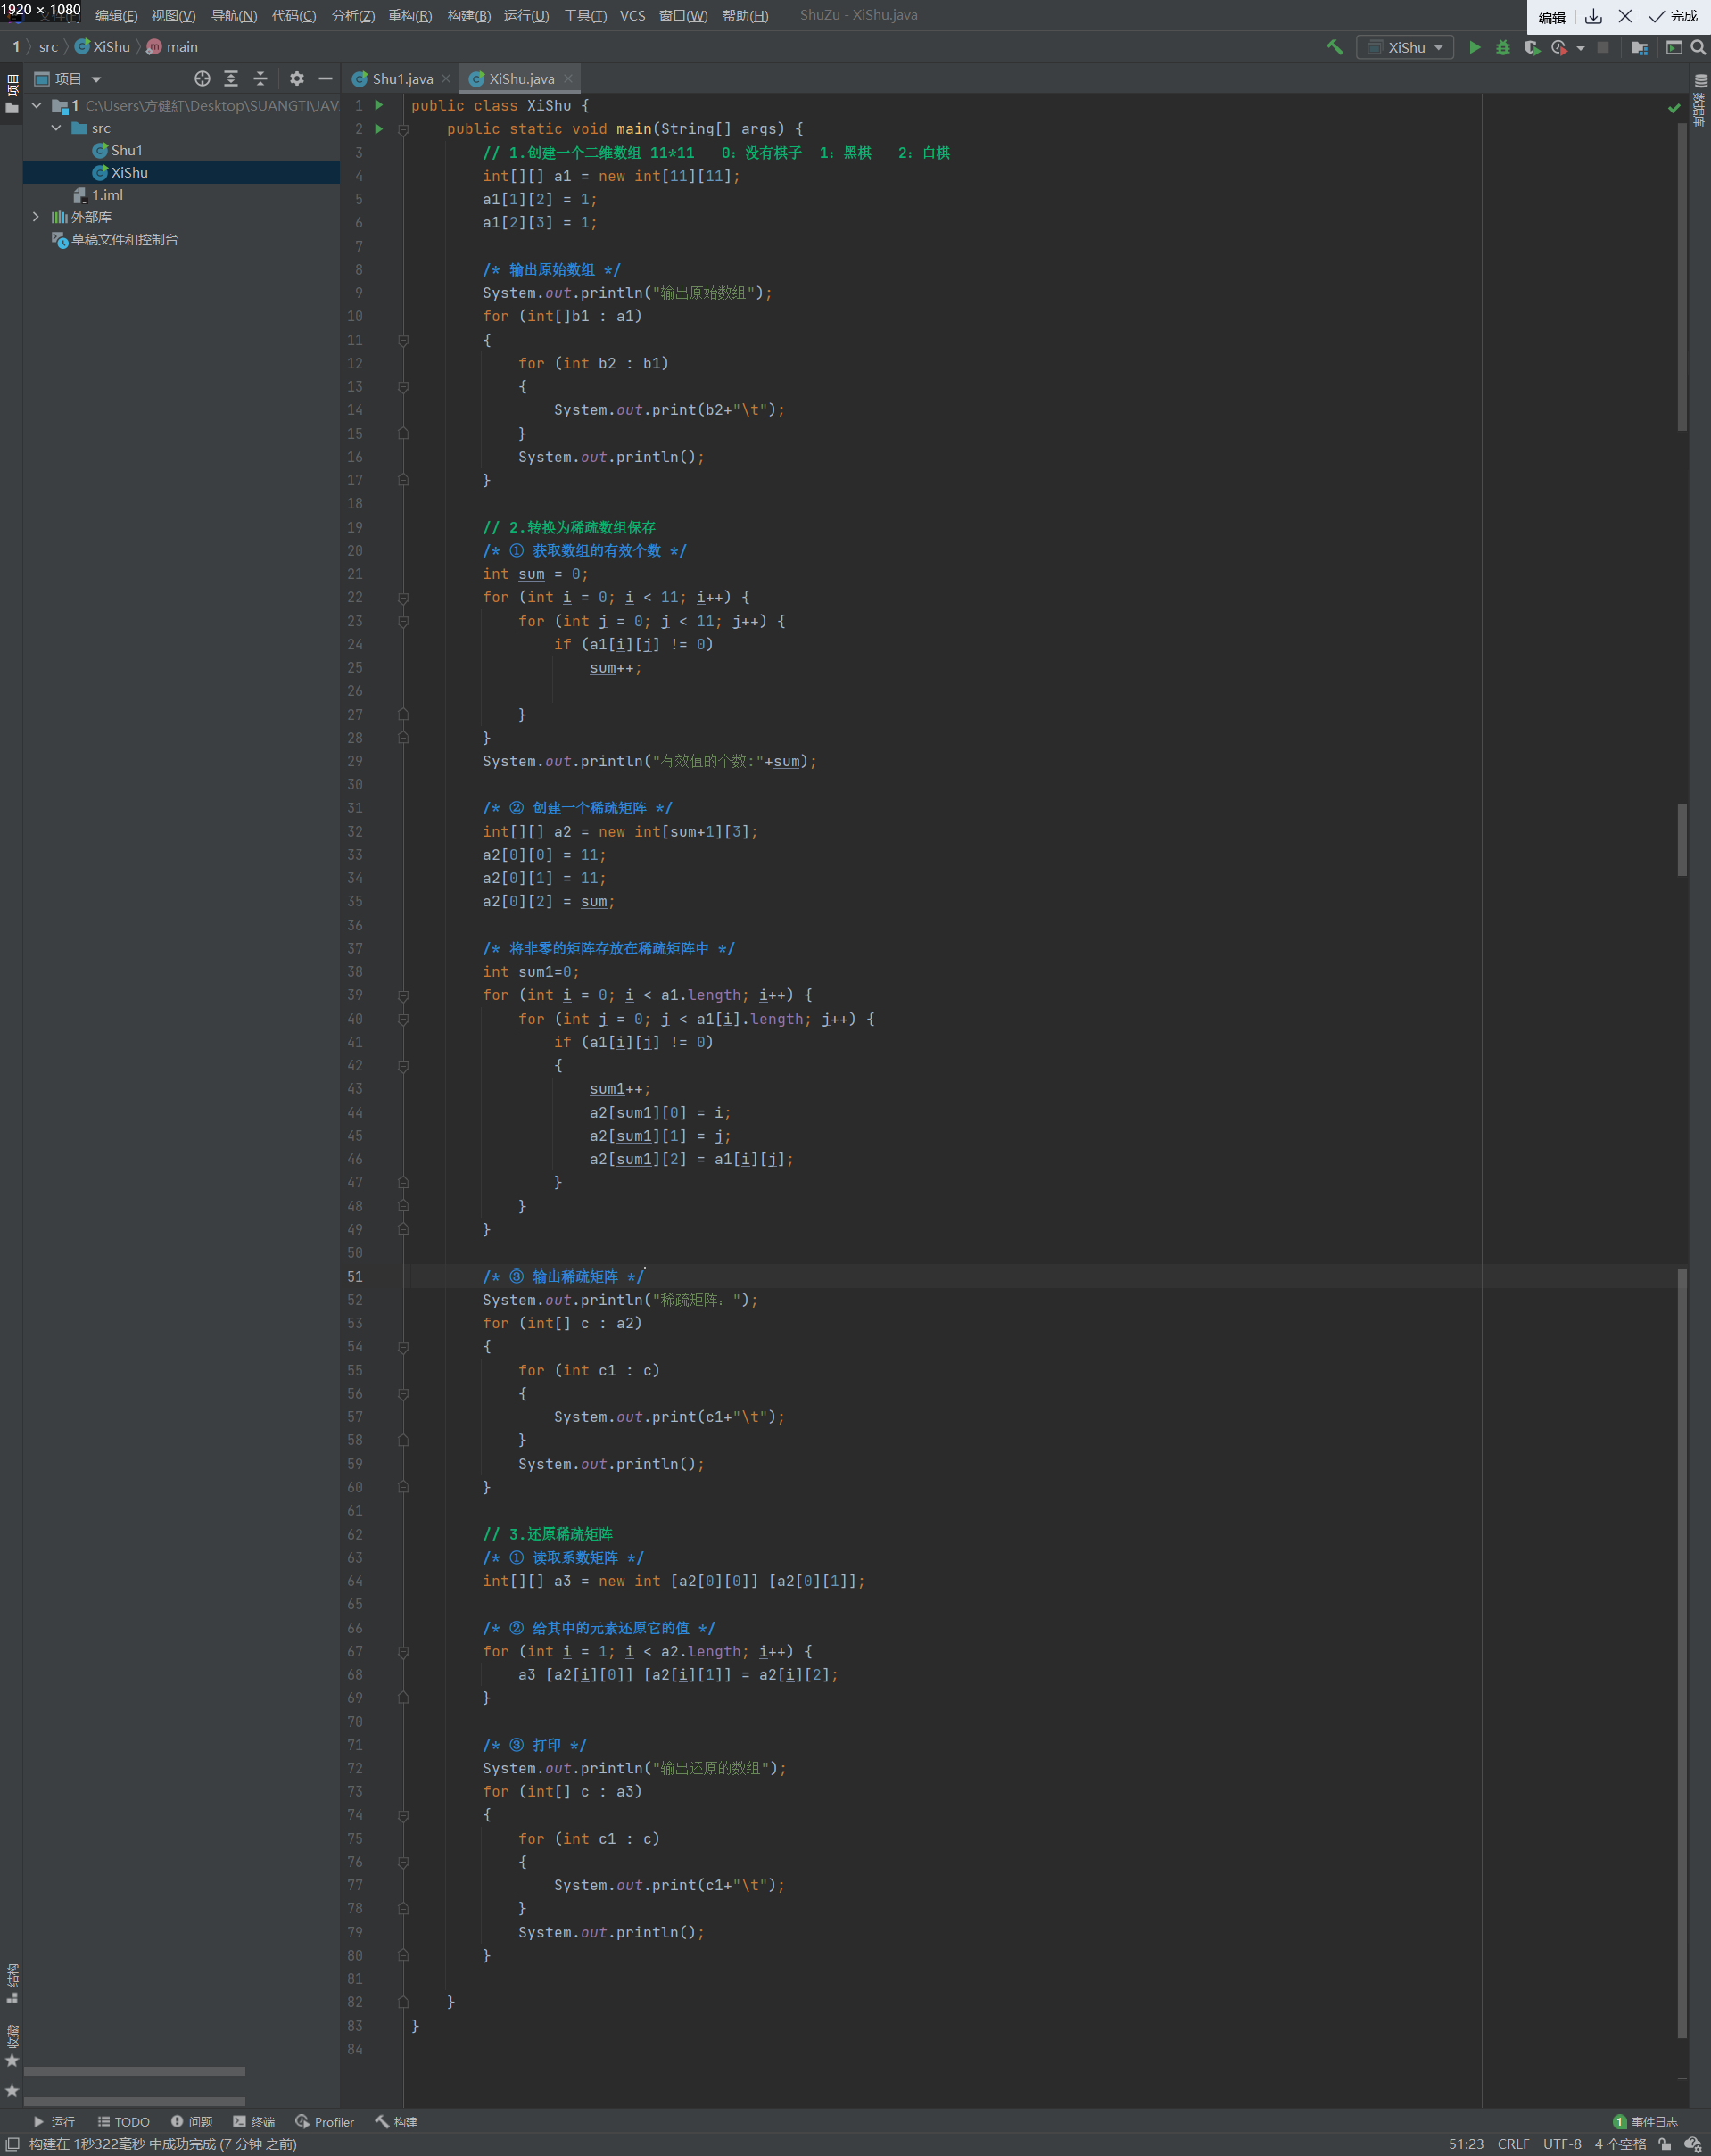The width and height of the screenshot is (1711, 2156).
Task: Select 1.iml file in project tree
Action: click(x=98, y=195)
